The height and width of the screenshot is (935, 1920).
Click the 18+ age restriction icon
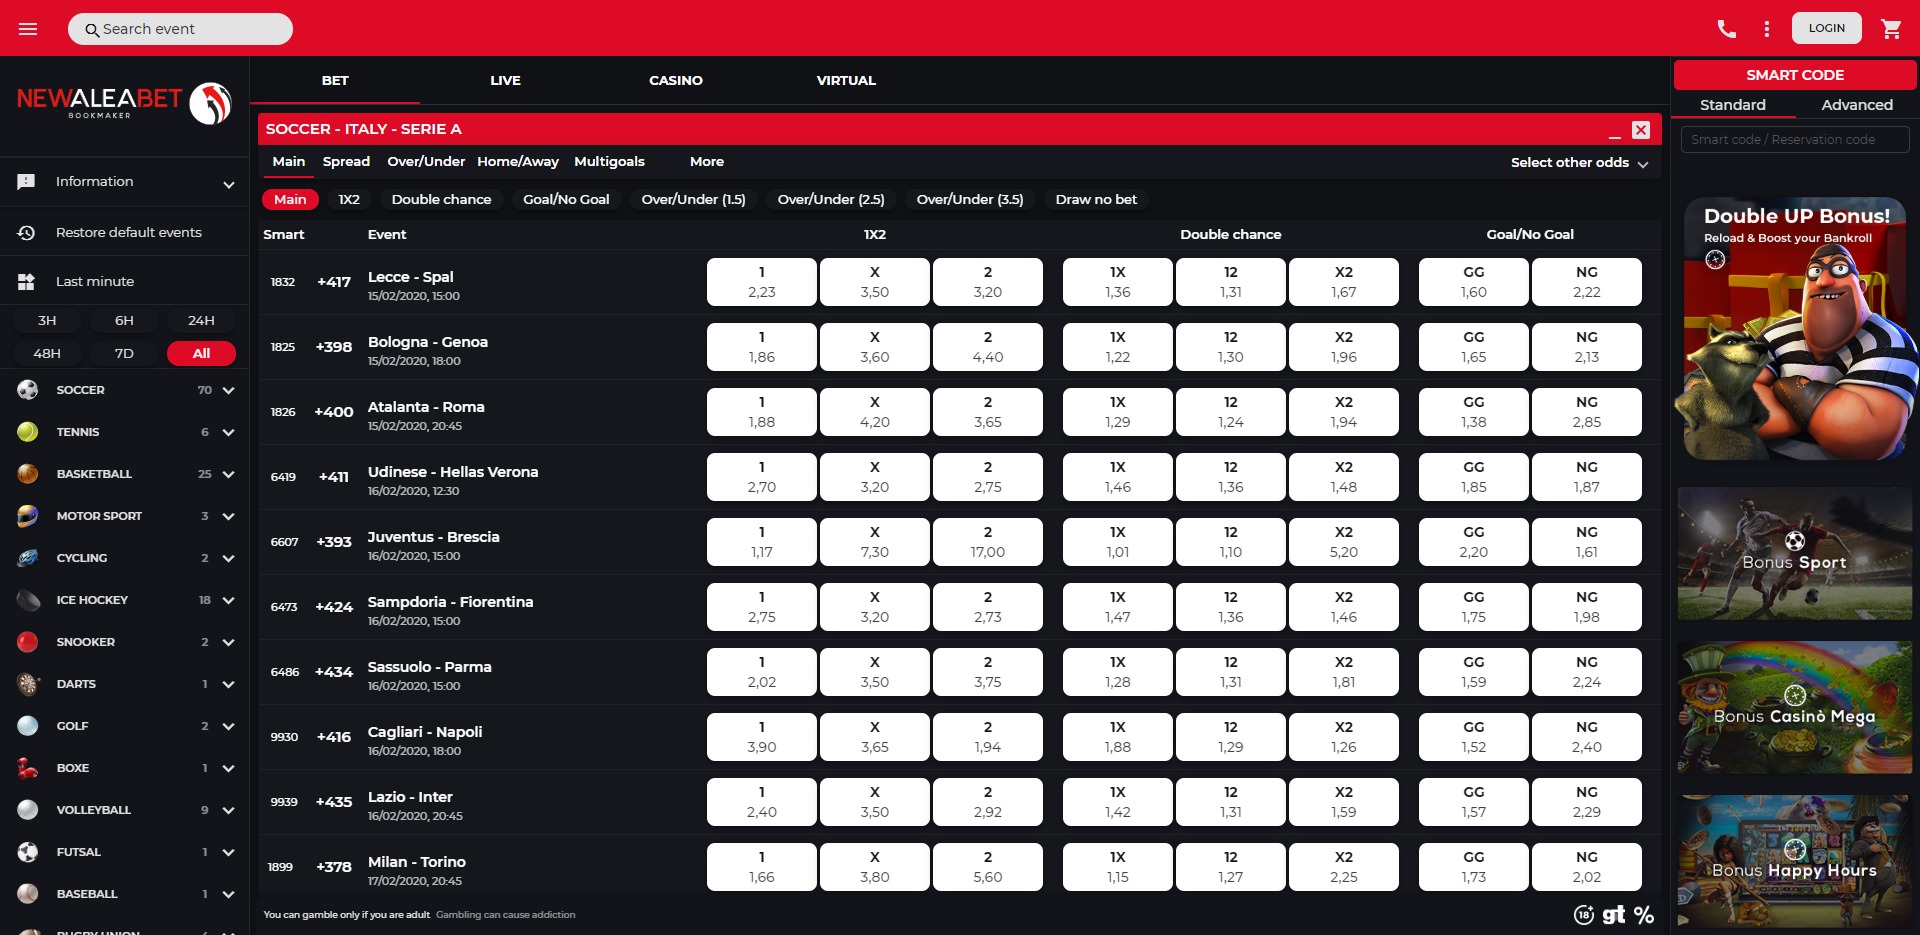click(1584, 915)
